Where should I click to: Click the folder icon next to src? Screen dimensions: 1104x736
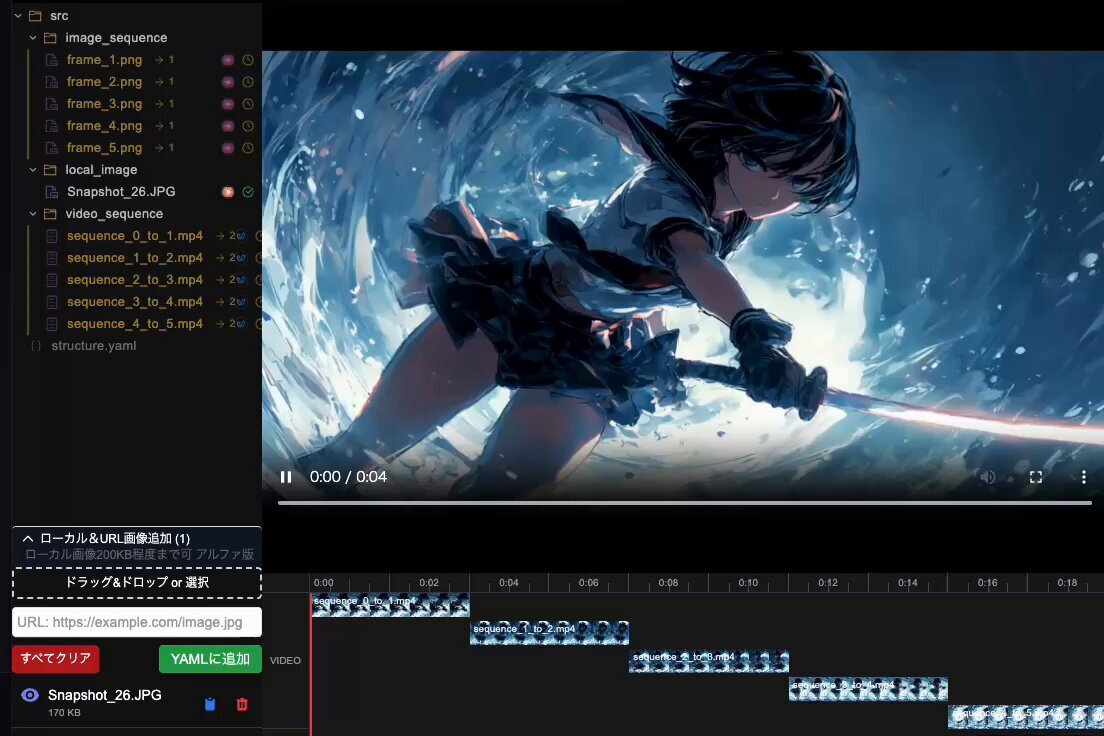(35, 15)
